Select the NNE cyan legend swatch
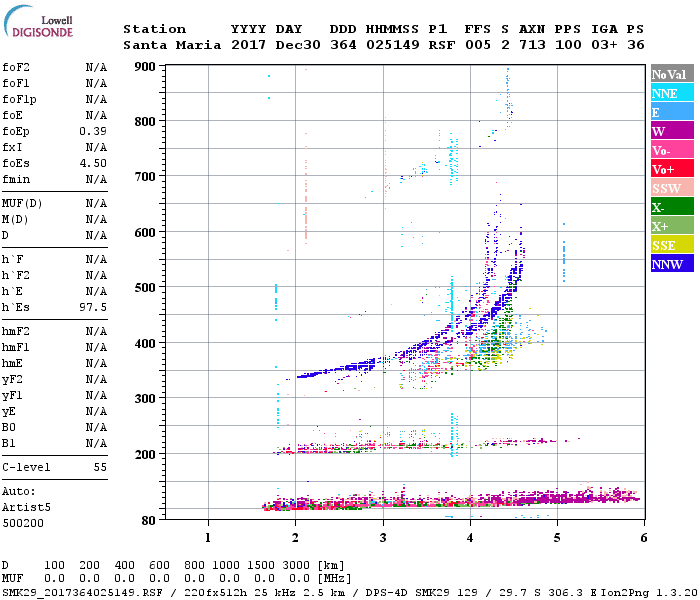The image size is (700, 600). tap(672, 93)
